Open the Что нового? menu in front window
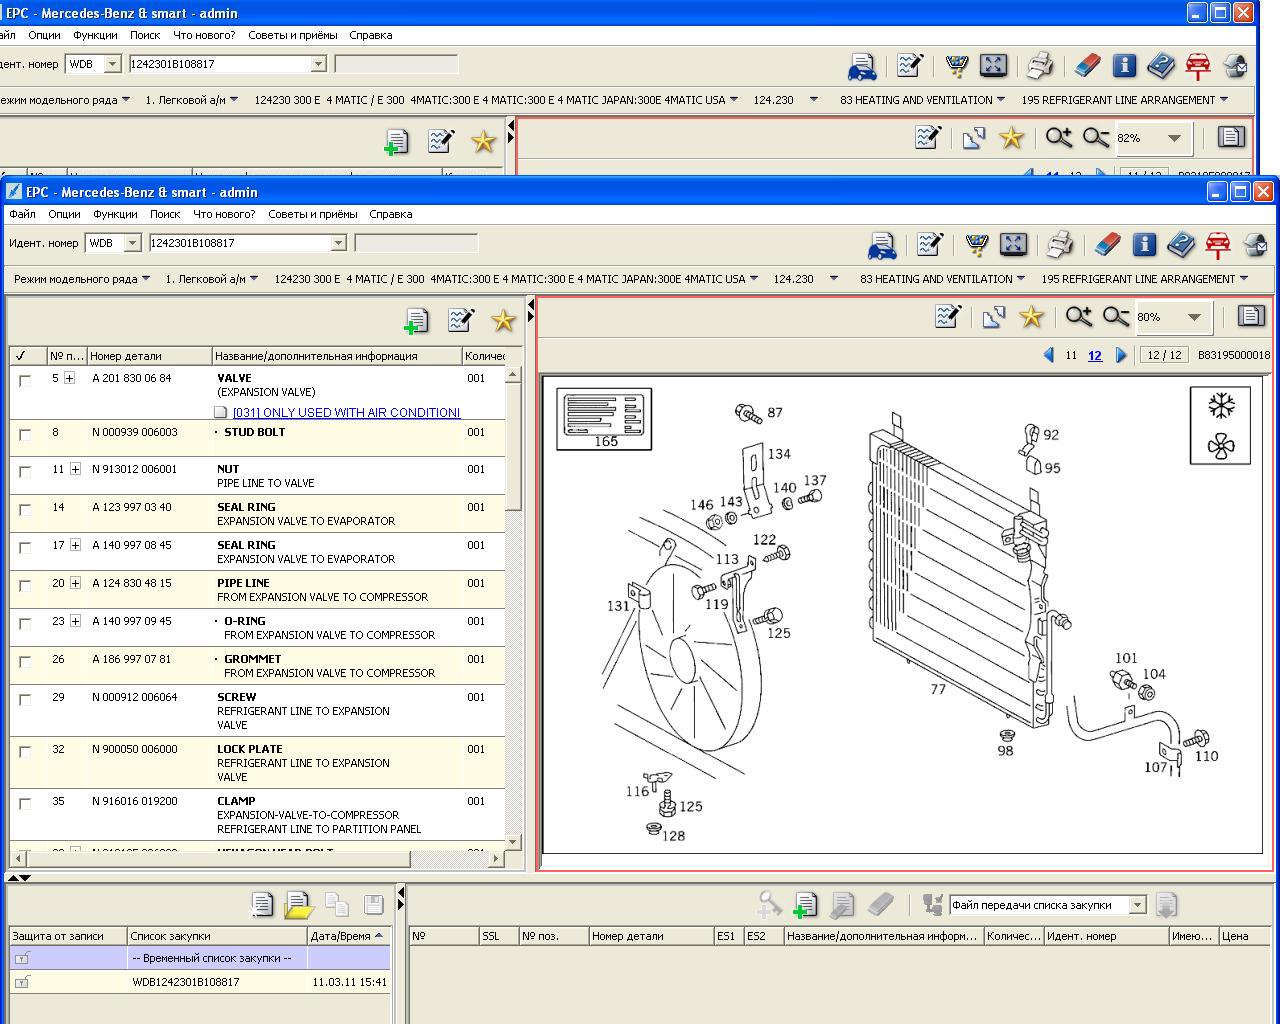This screenshot has height=1024, width=1280. pyautogui.click(x=224, y=214)
